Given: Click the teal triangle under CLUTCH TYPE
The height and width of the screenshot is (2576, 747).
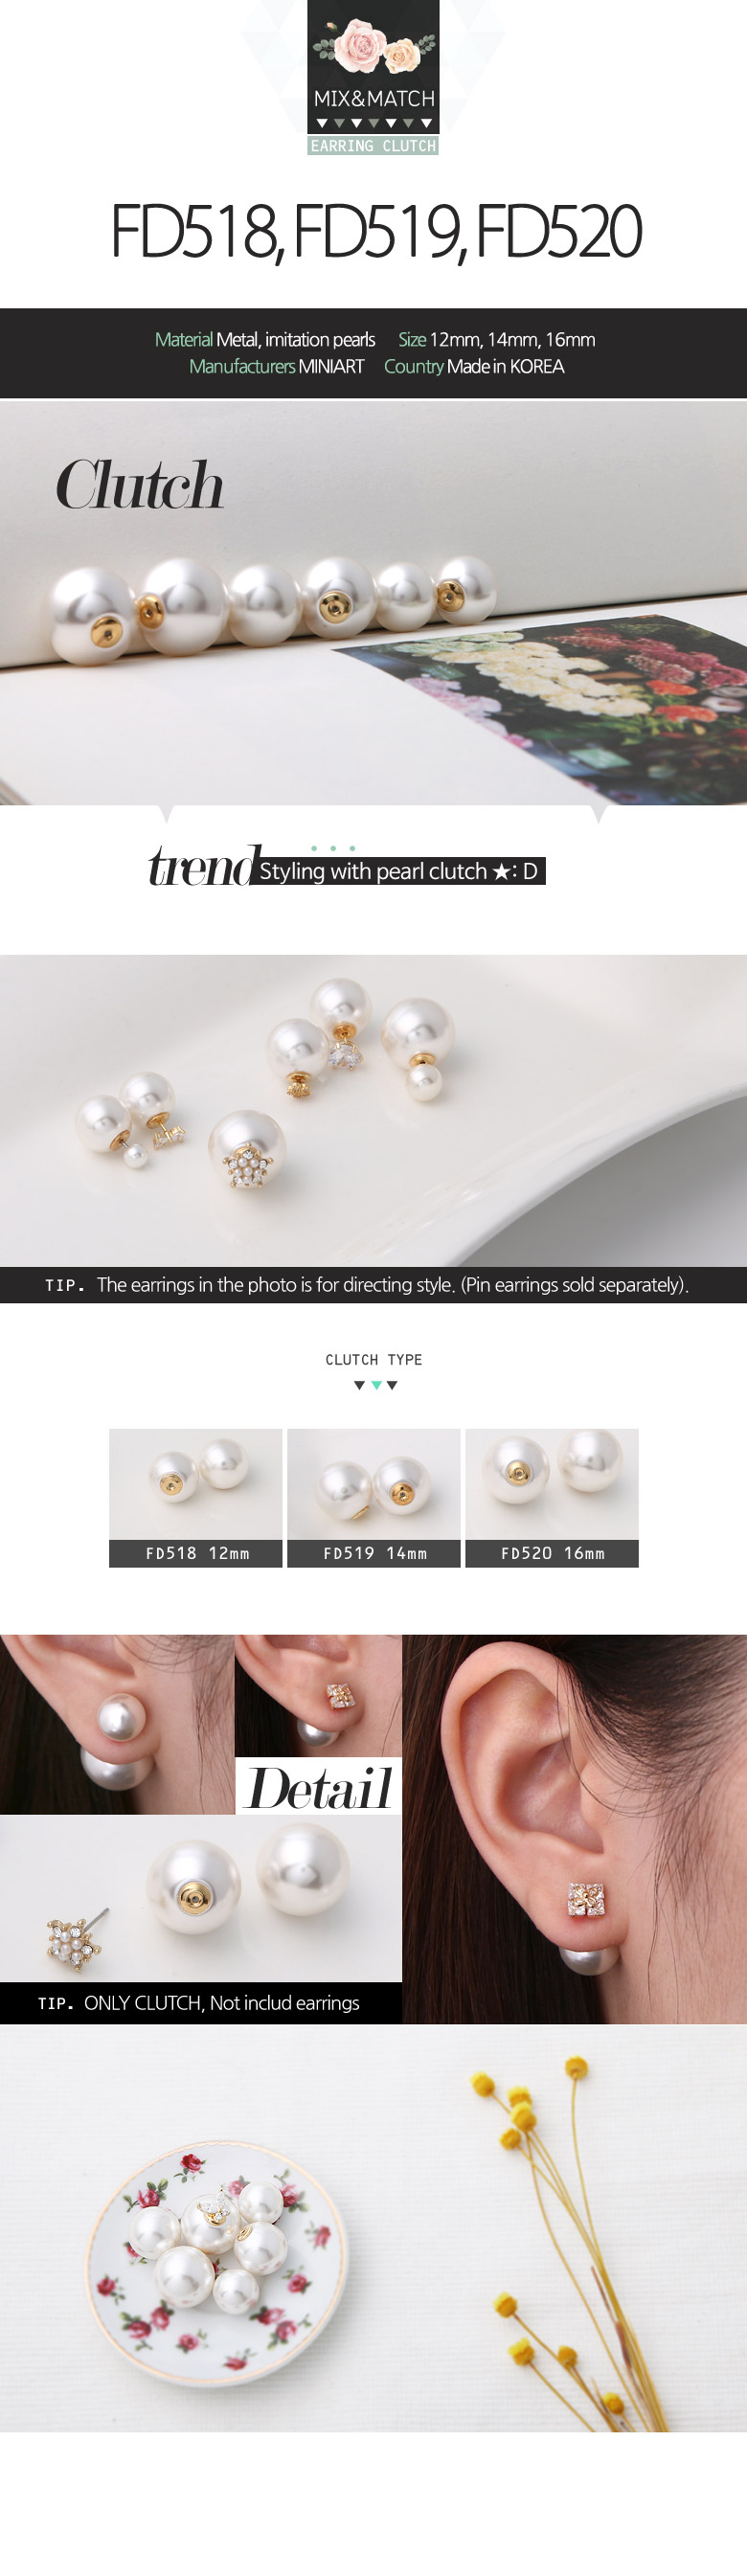Looking at the screenshot, I should (376, 1385).
